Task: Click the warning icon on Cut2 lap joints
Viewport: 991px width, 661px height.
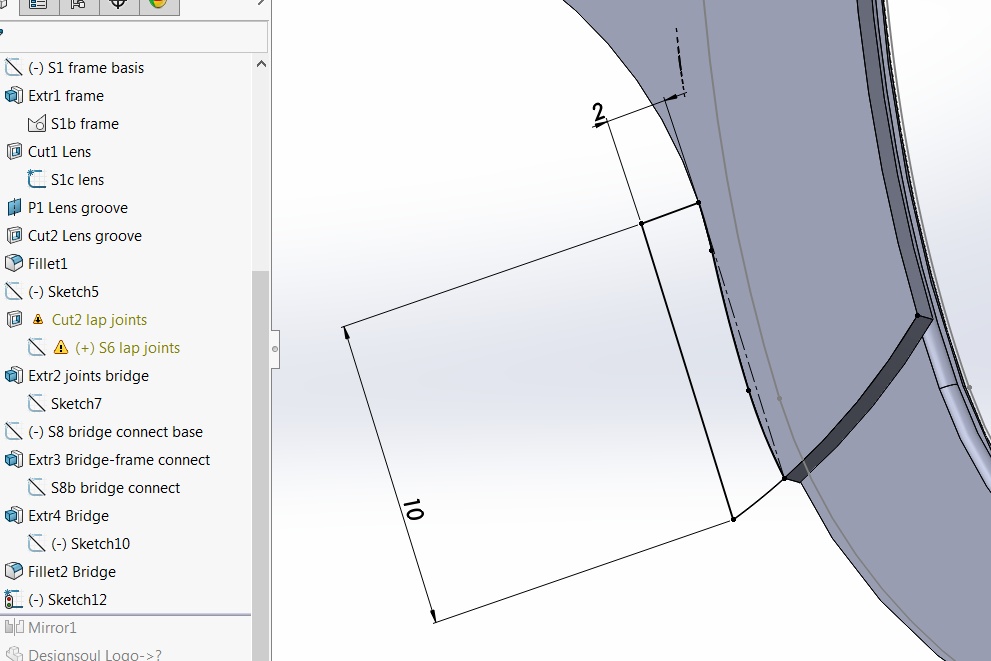Action: [x=38, y=320]
